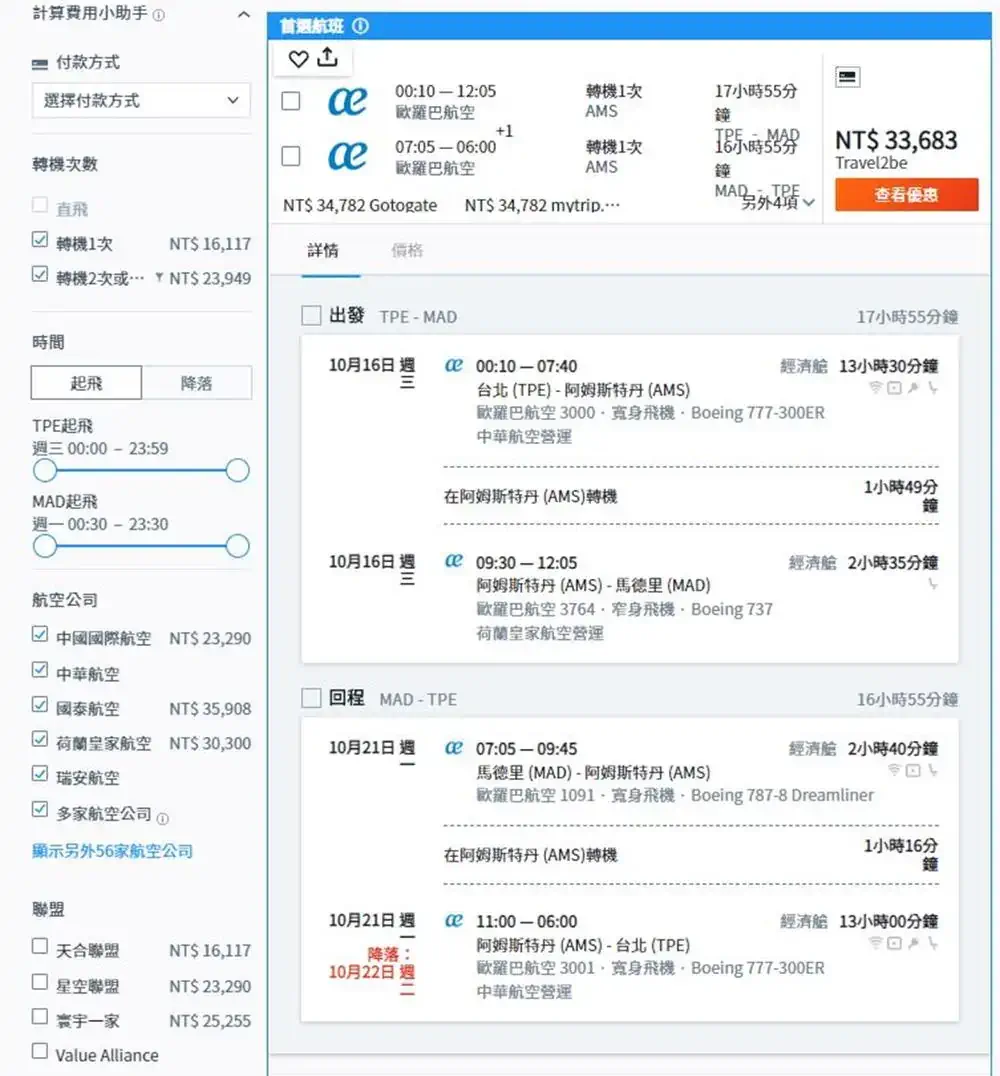The image size is (1000, 1076).
Task: Save this flight with the heart icon
Action: pyautogui.click(x=298, y=59)
